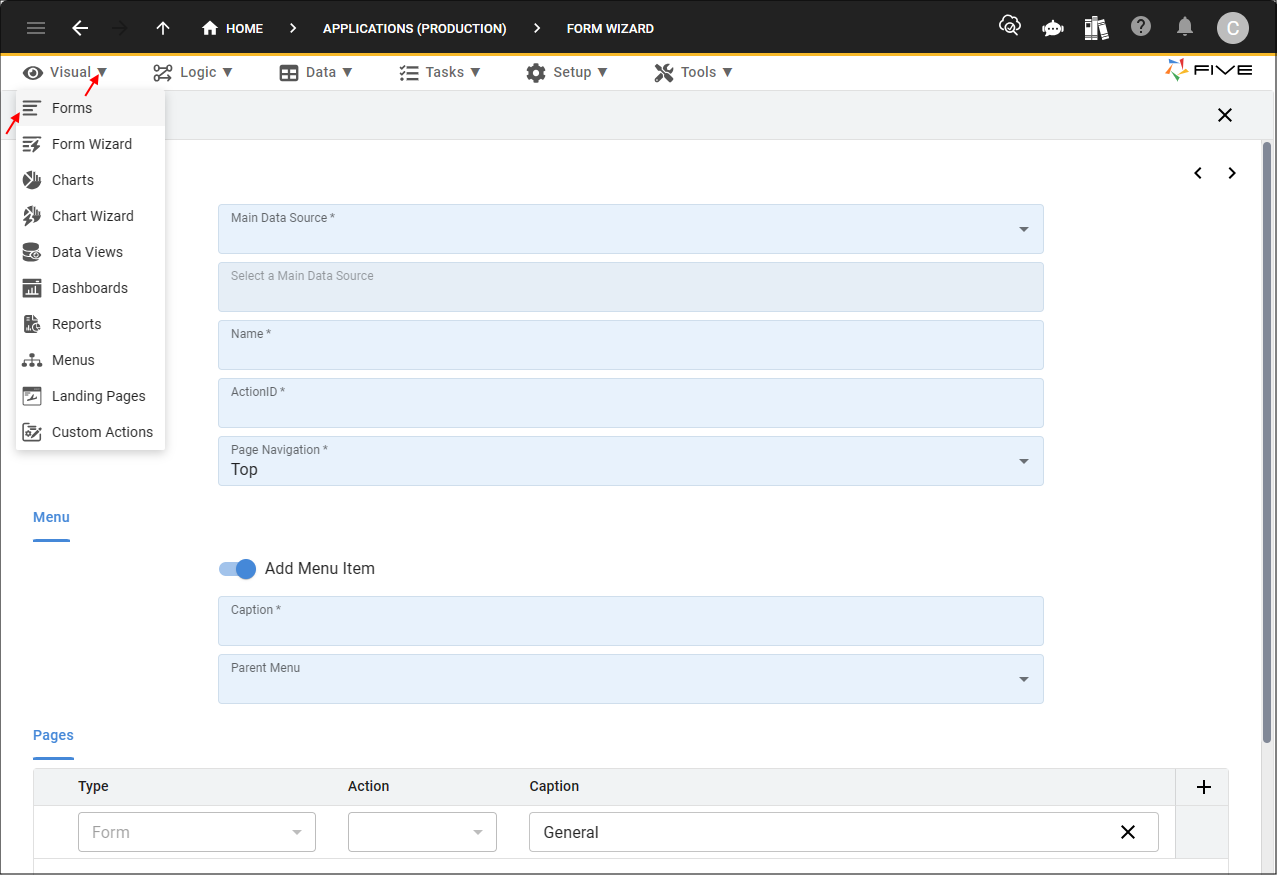Expand the Tasks menu

[440, 72]
